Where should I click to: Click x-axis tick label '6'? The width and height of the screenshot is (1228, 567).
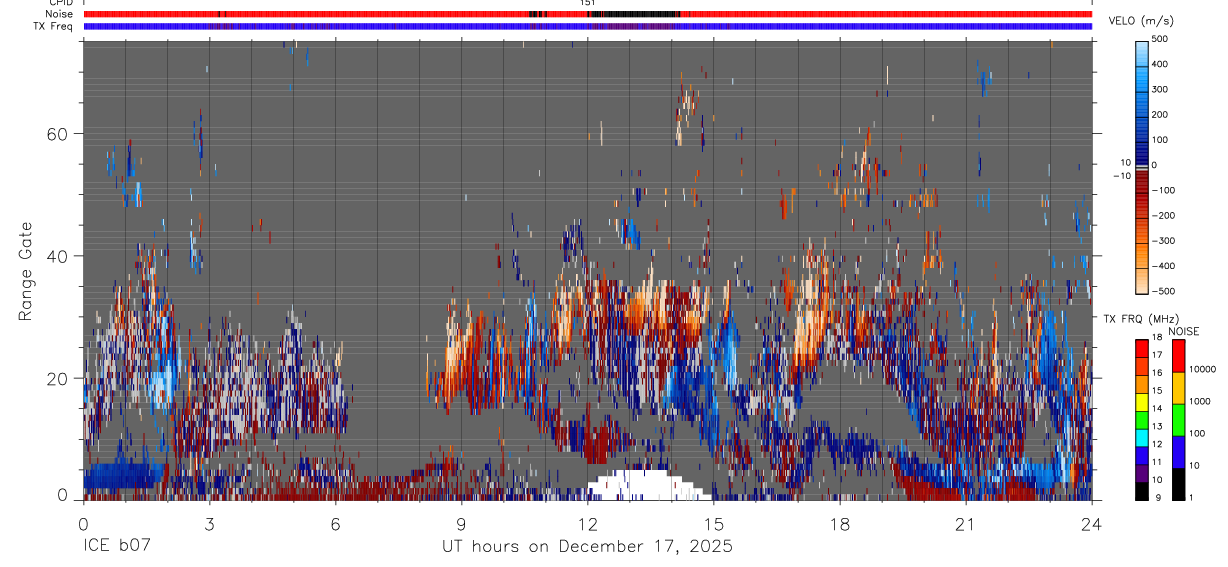[x=335, y=523]
